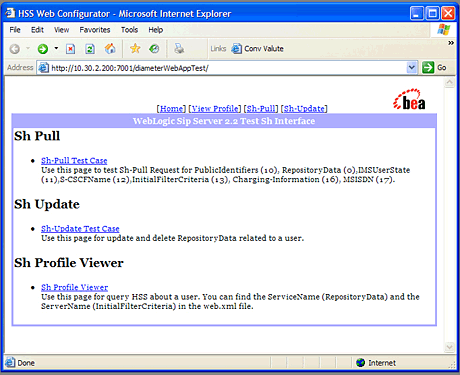Open the Favorites menu
460x375 pixels.
pos(95,30)
